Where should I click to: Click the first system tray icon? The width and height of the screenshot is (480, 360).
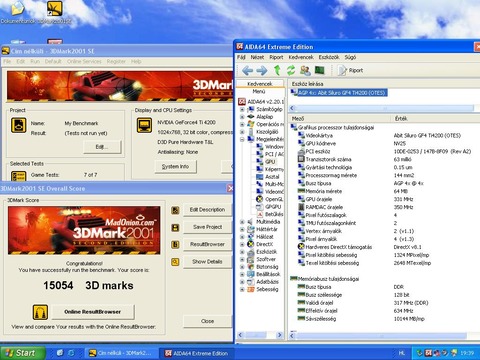coord(420,353)
